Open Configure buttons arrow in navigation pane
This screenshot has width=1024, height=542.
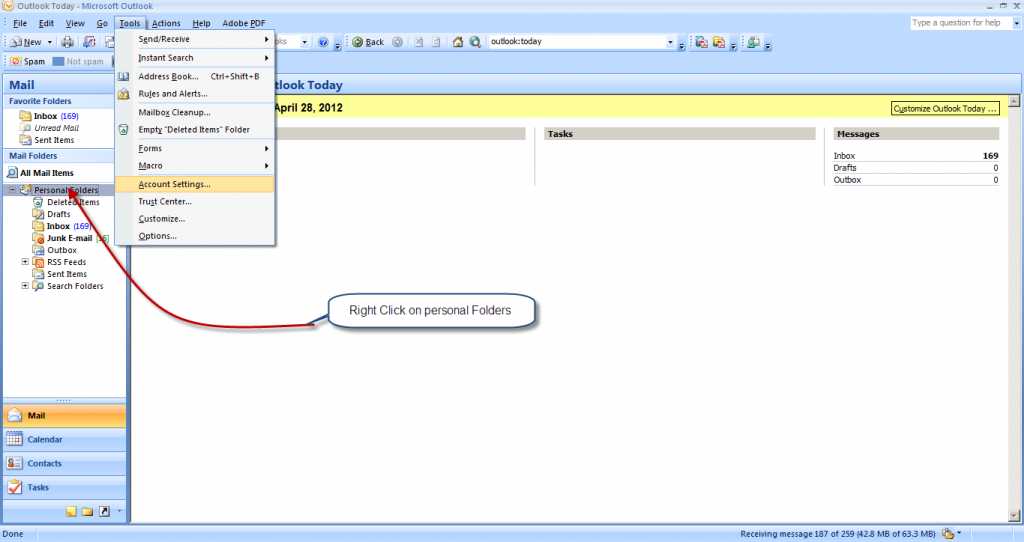coord(120,511)
